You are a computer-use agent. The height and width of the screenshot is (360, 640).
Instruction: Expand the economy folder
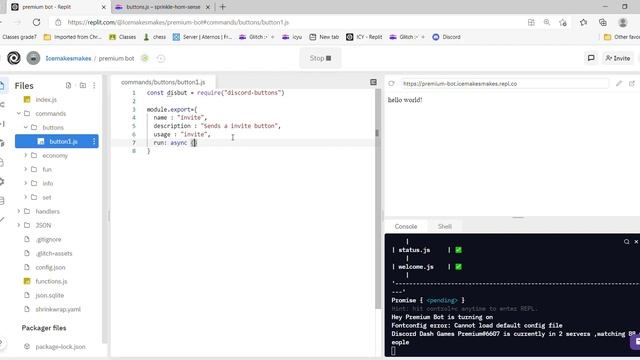[26, 156]
